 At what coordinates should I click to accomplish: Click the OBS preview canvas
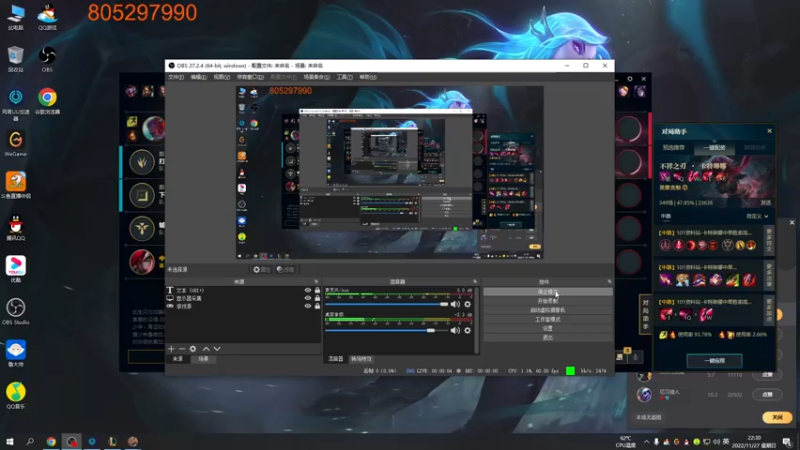(x=389, y=172)
